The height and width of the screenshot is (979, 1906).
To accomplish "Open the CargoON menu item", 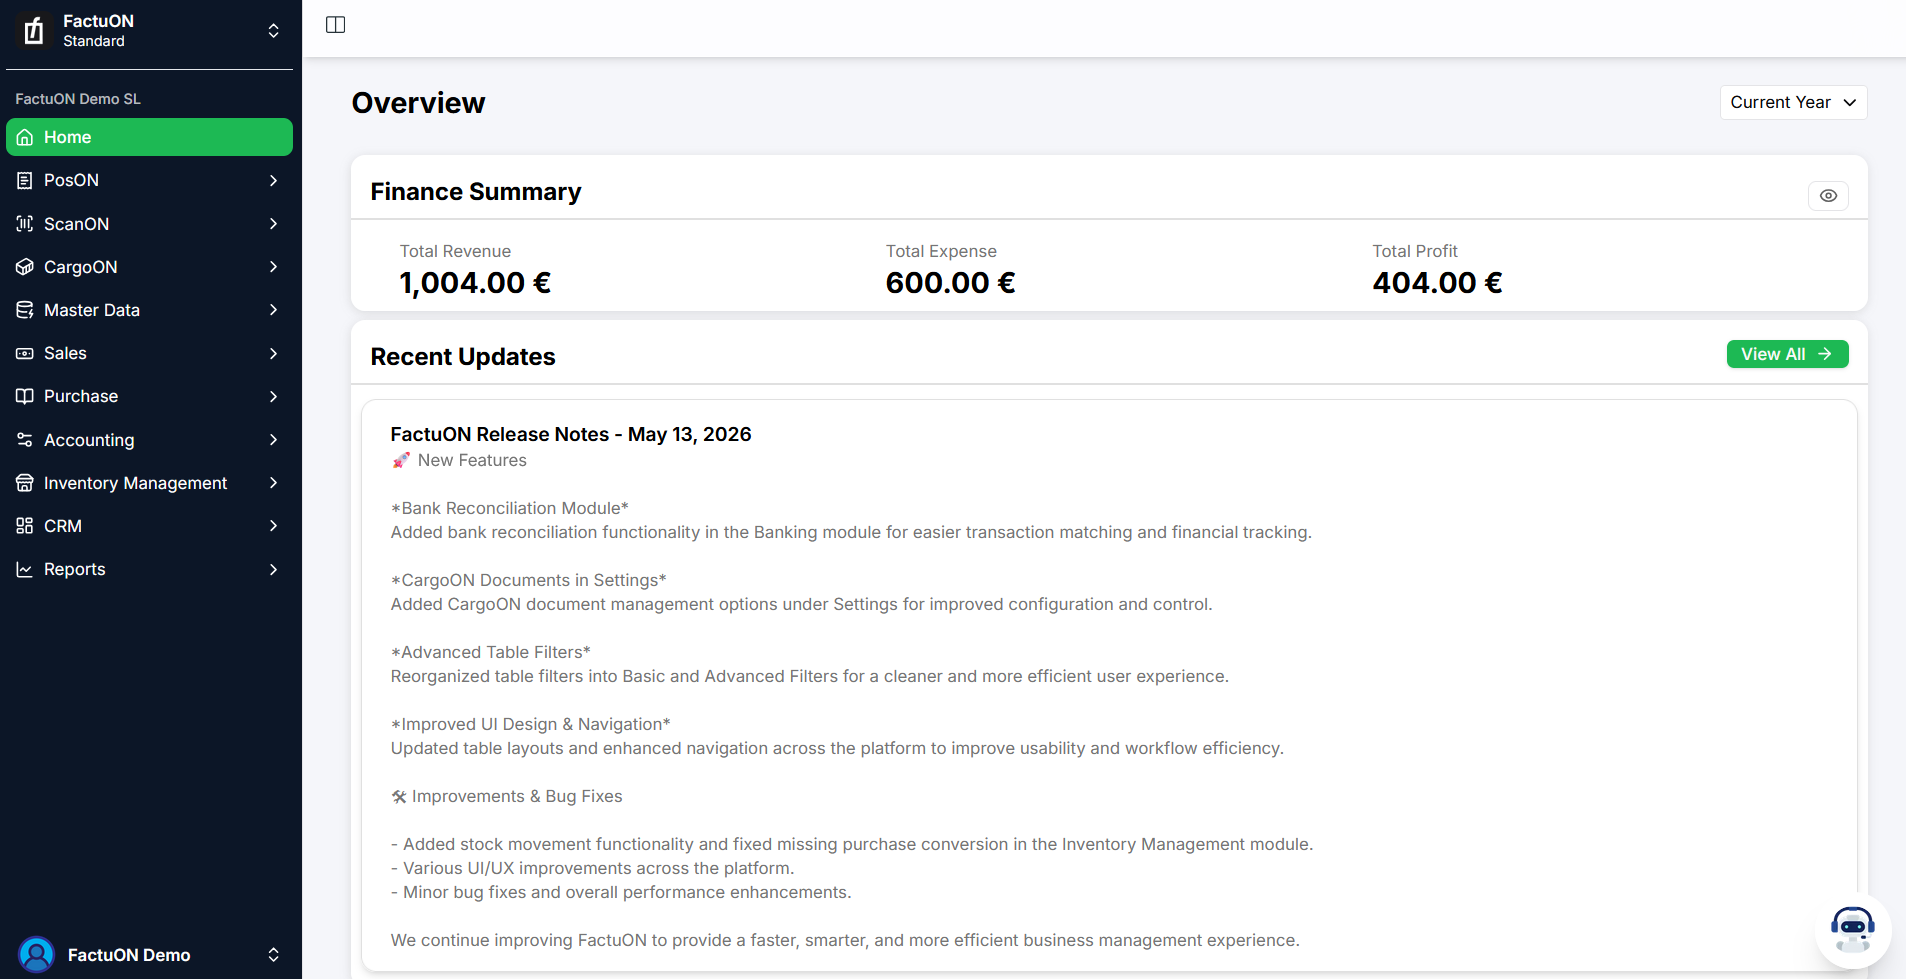I will coord(149,267).
